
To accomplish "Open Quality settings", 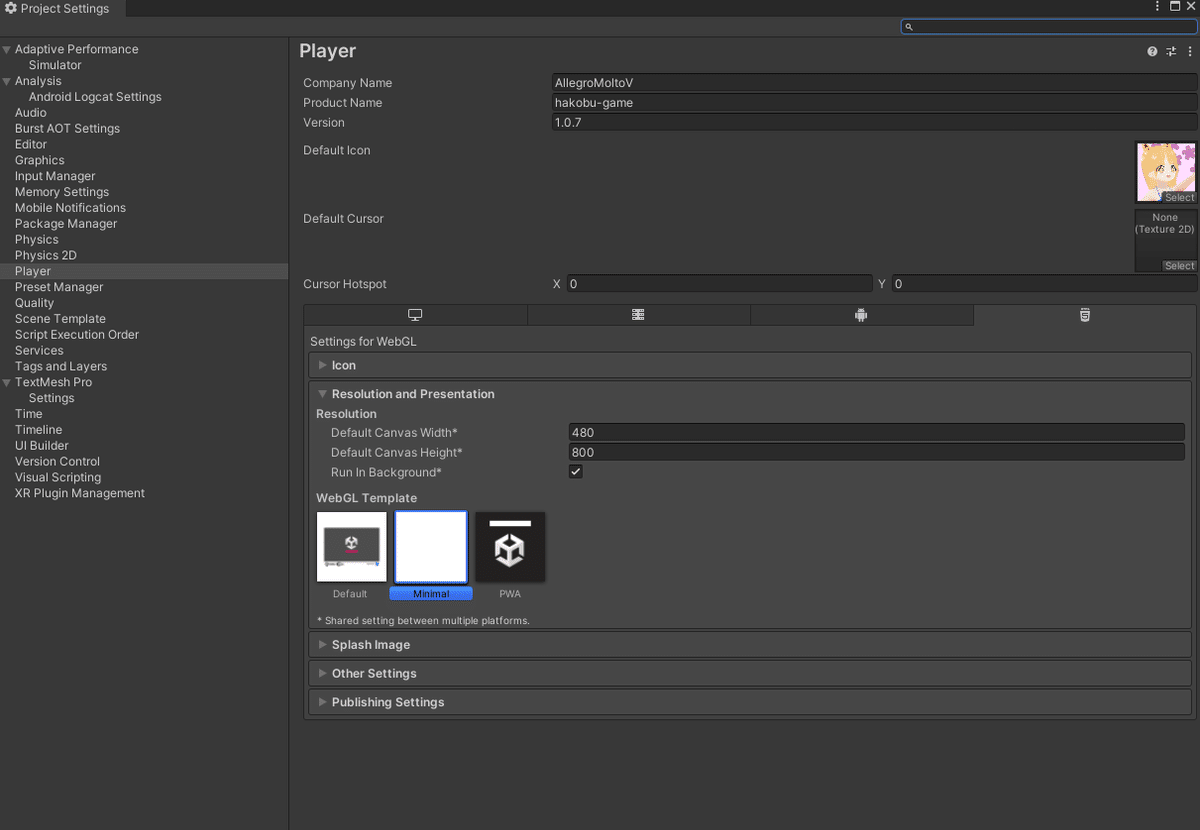I will (35, 303).
